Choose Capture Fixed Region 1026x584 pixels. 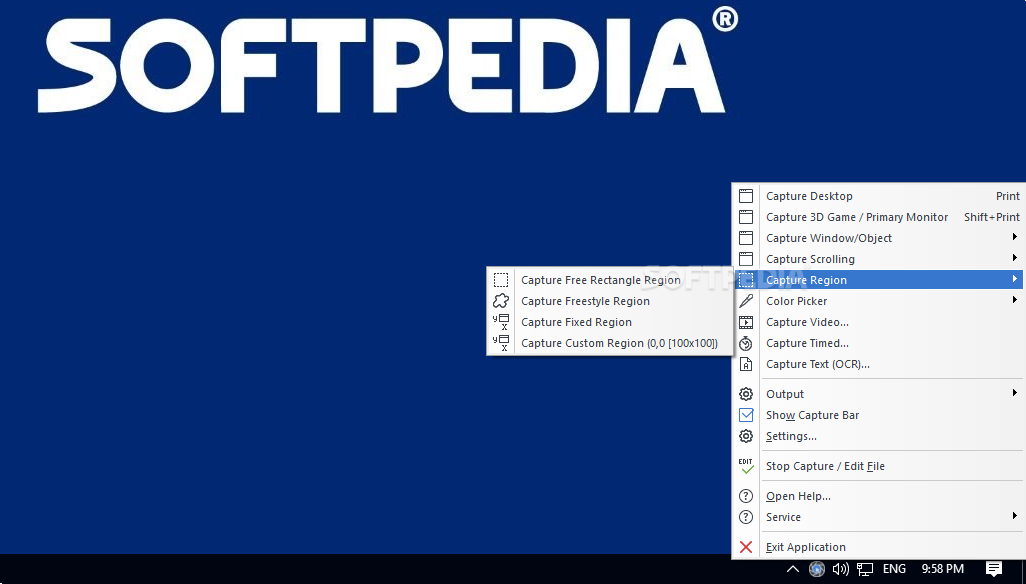point(610,322)
